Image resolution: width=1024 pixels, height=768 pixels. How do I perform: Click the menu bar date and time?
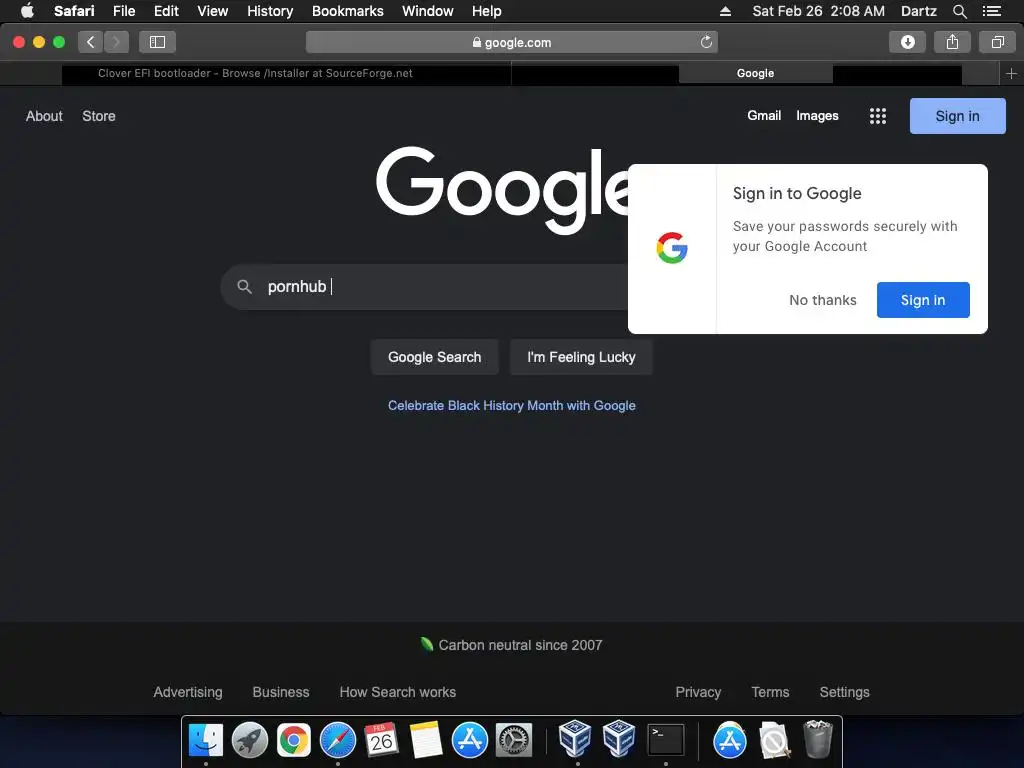point(818,11)
